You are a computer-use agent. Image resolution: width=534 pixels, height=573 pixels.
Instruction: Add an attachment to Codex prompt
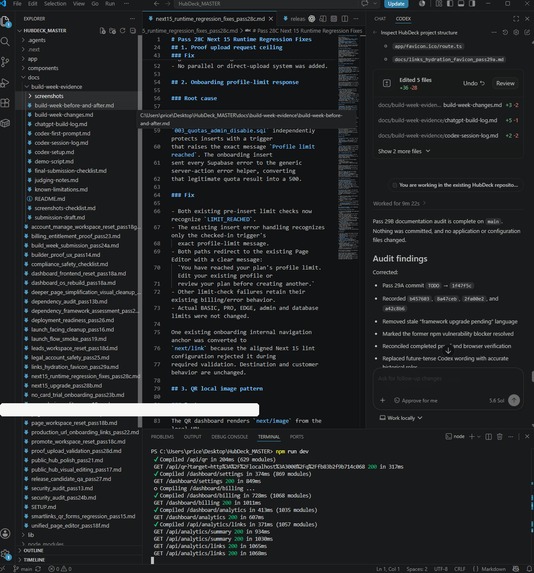point(383,400)
